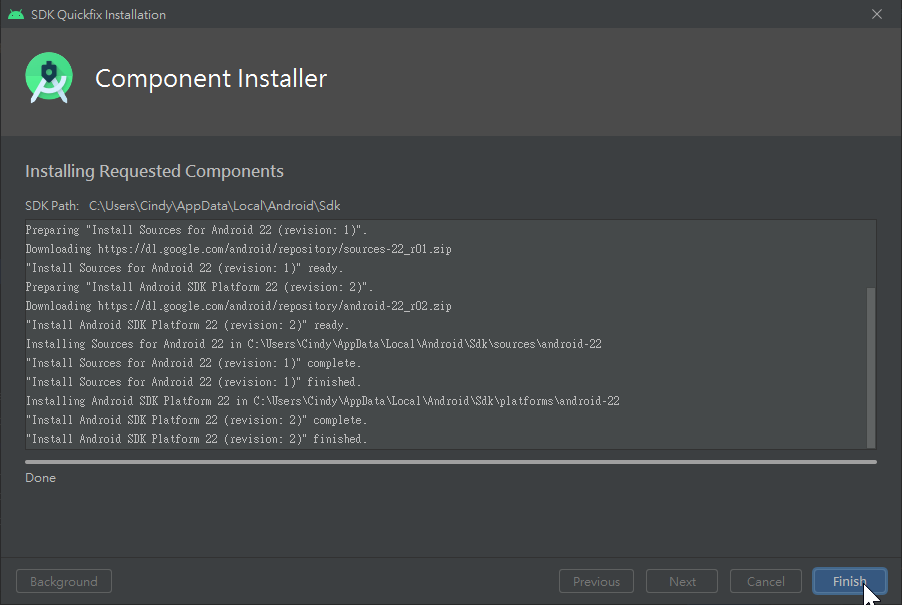Click 'Preparing Install Sources for Android 22' line

point(196,230)
